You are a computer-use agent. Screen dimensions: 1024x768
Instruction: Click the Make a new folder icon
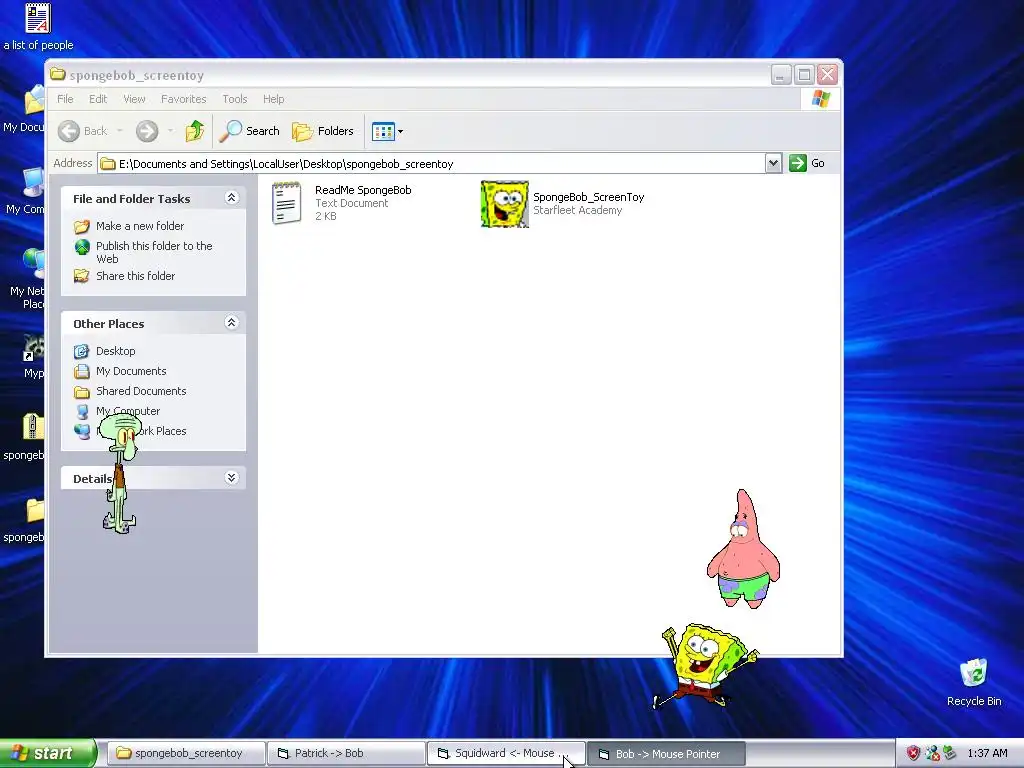[82, 226]
